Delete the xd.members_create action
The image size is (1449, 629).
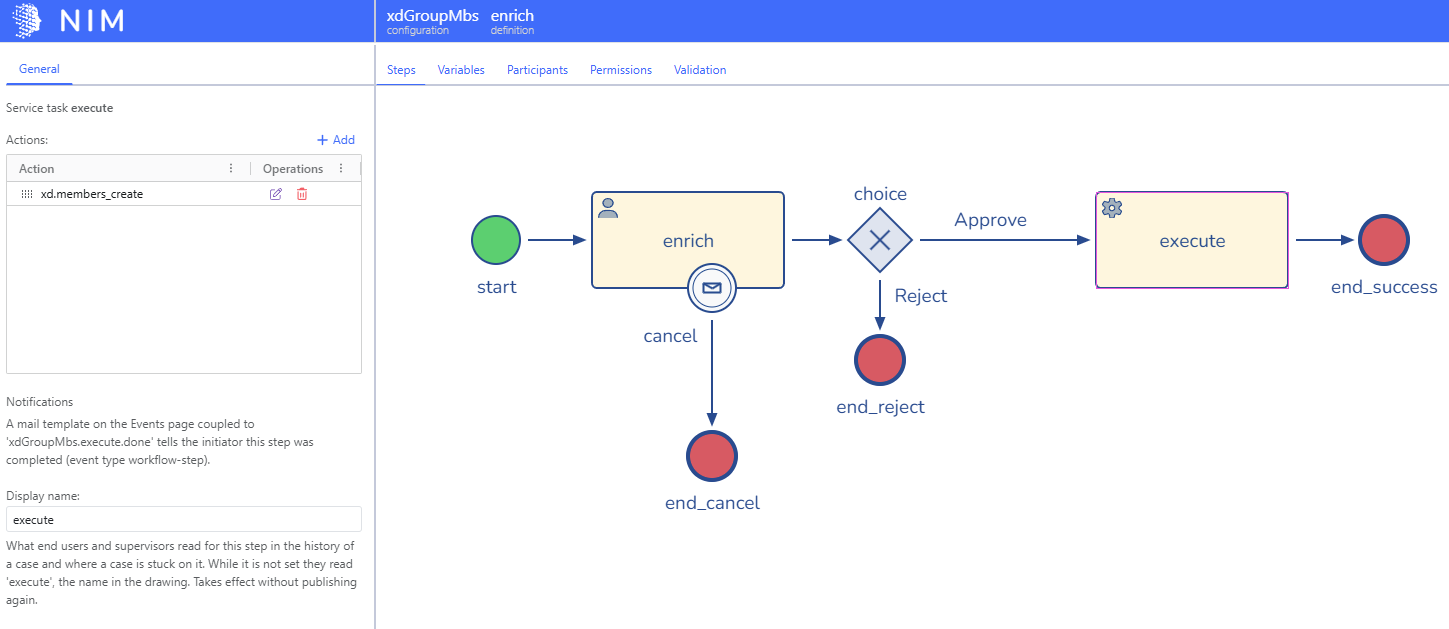pos(302,194)
